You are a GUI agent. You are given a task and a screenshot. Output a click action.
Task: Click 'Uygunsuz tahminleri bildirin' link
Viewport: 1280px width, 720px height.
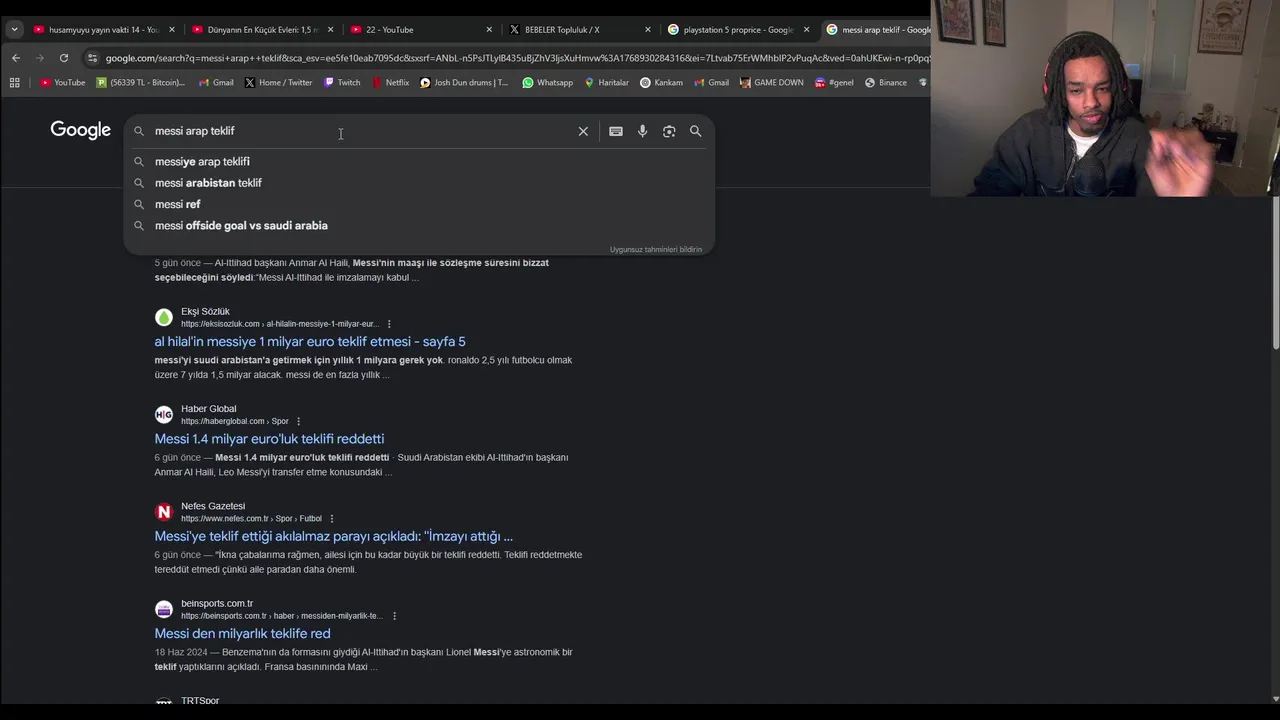coord(656,249)
